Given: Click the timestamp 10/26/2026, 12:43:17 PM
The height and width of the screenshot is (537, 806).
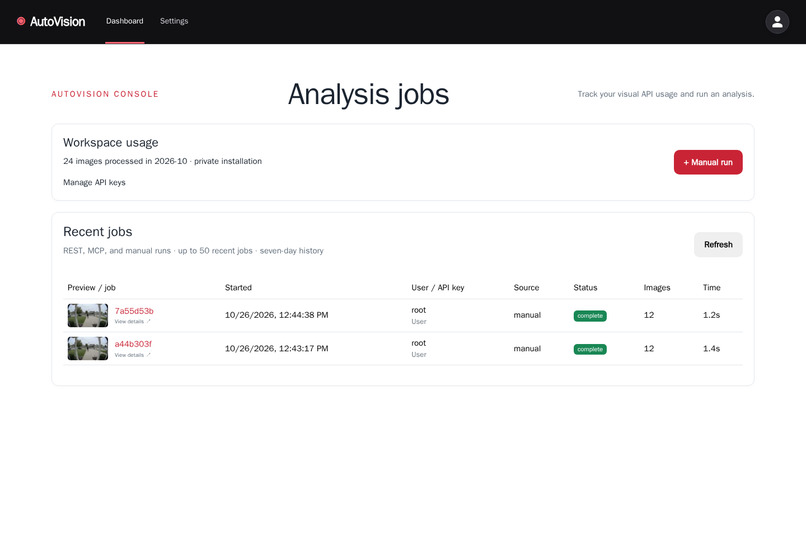Looking at the screenshot, I should [x=277, y=348].
